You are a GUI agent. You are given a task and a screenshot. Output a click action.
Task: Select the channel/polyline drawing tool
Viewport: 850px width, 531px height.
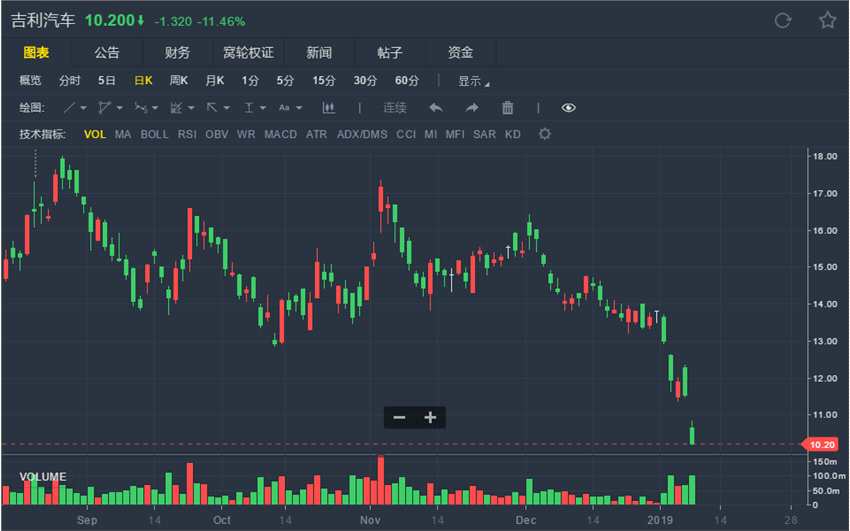click(x=104, y=108)
